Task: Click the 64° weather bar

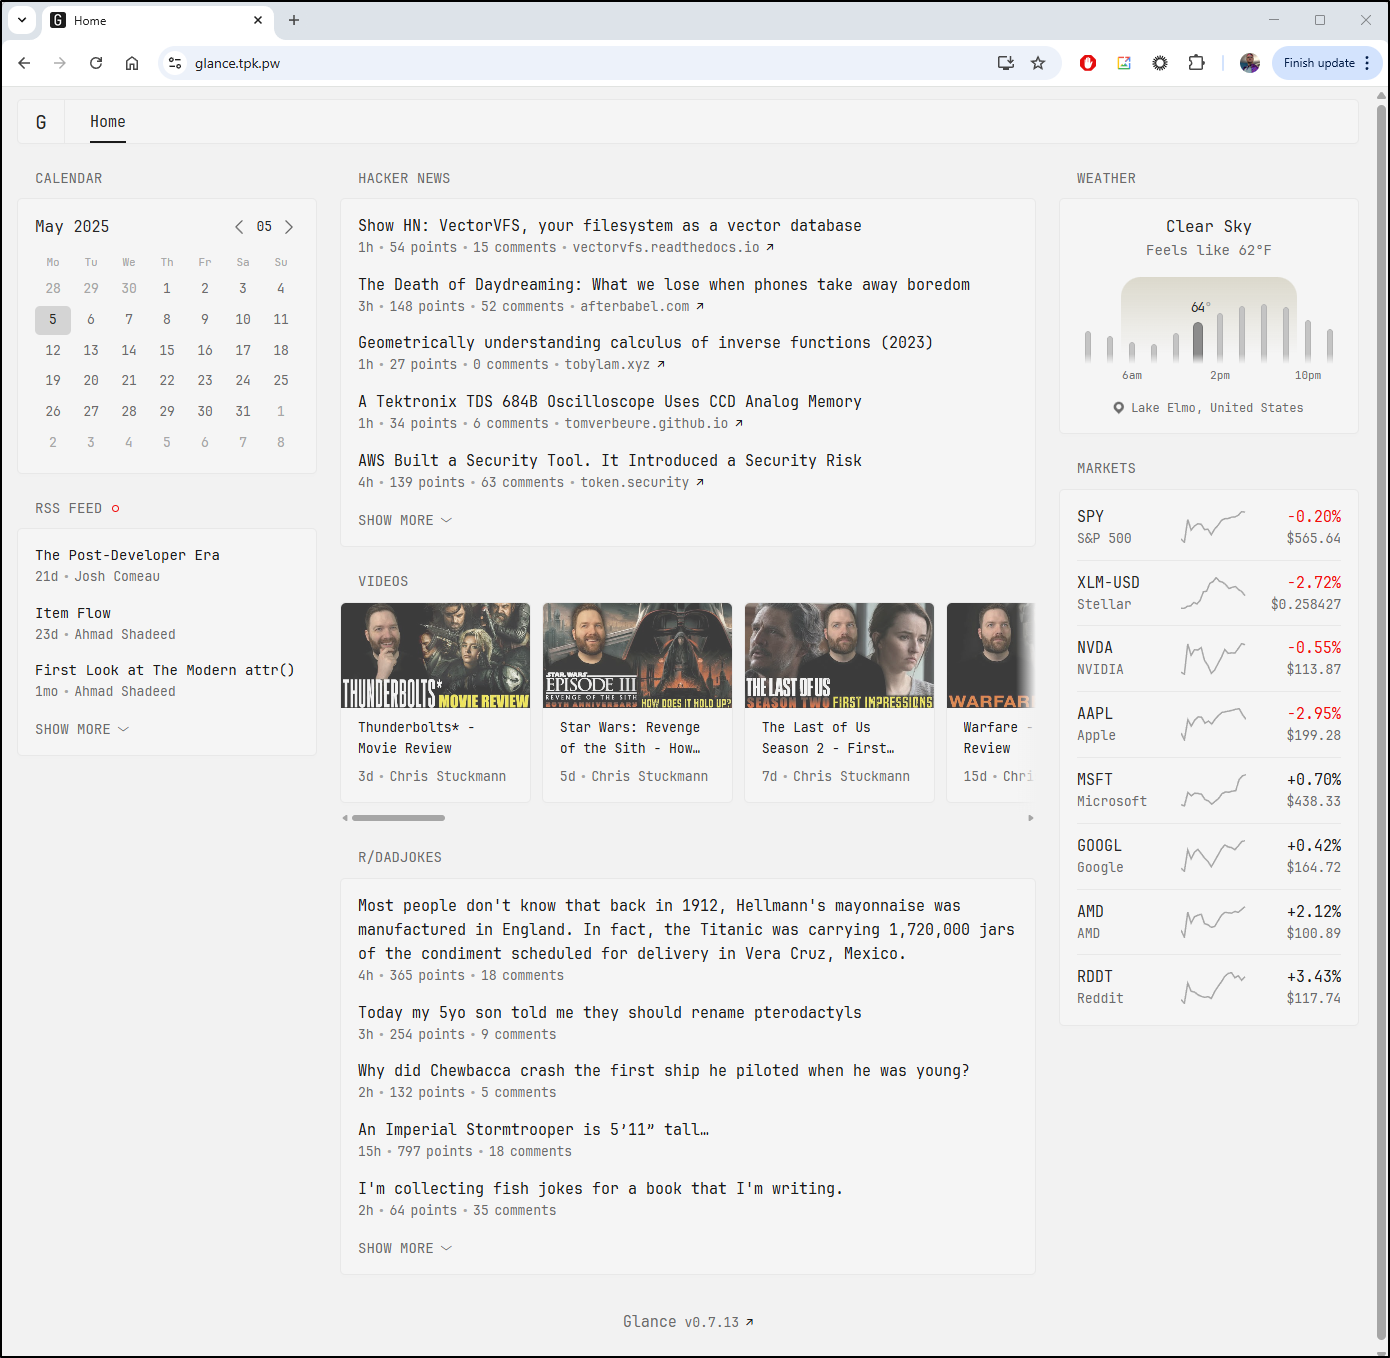Action: (1198, 341)
